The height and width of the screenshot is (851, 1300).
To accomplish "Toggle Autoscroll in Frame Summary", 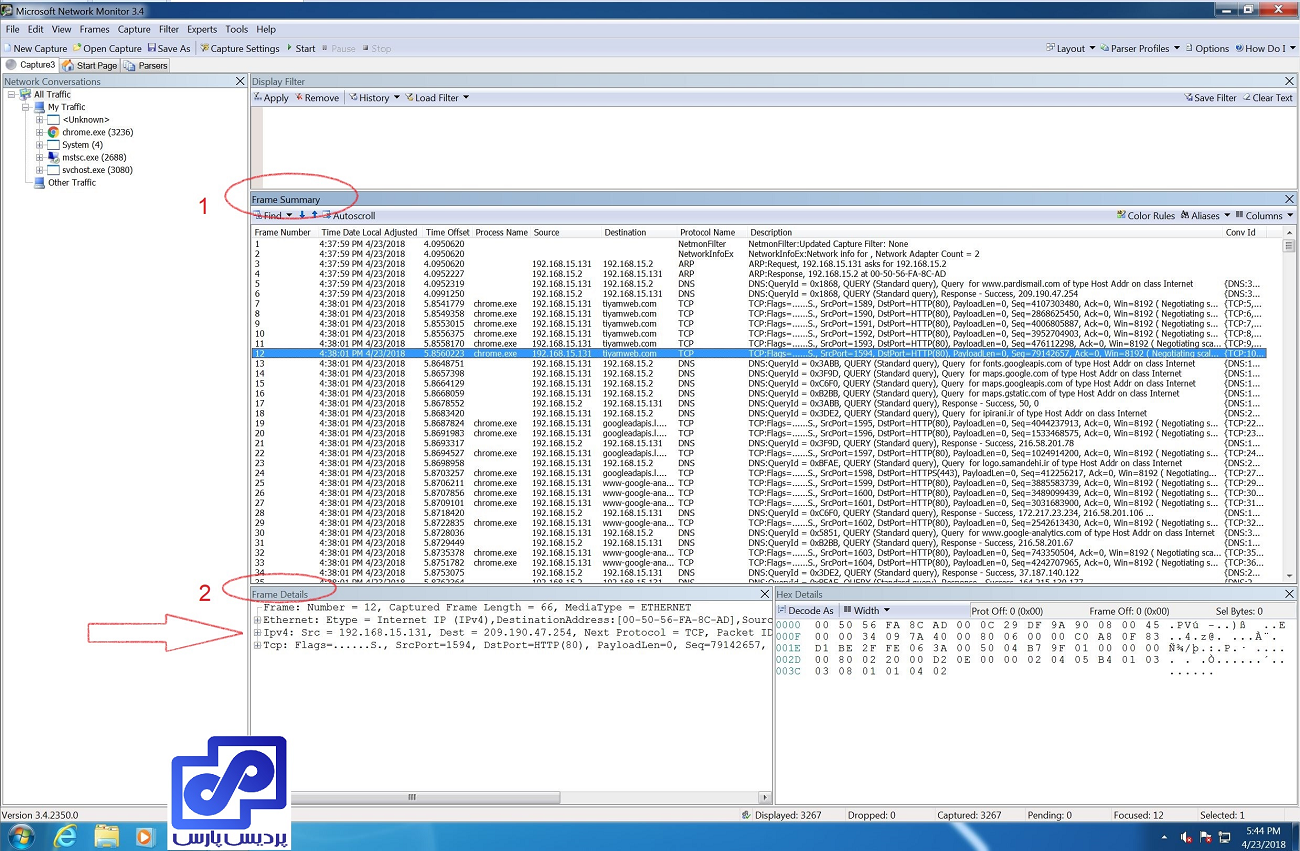I will click(349, 216).
